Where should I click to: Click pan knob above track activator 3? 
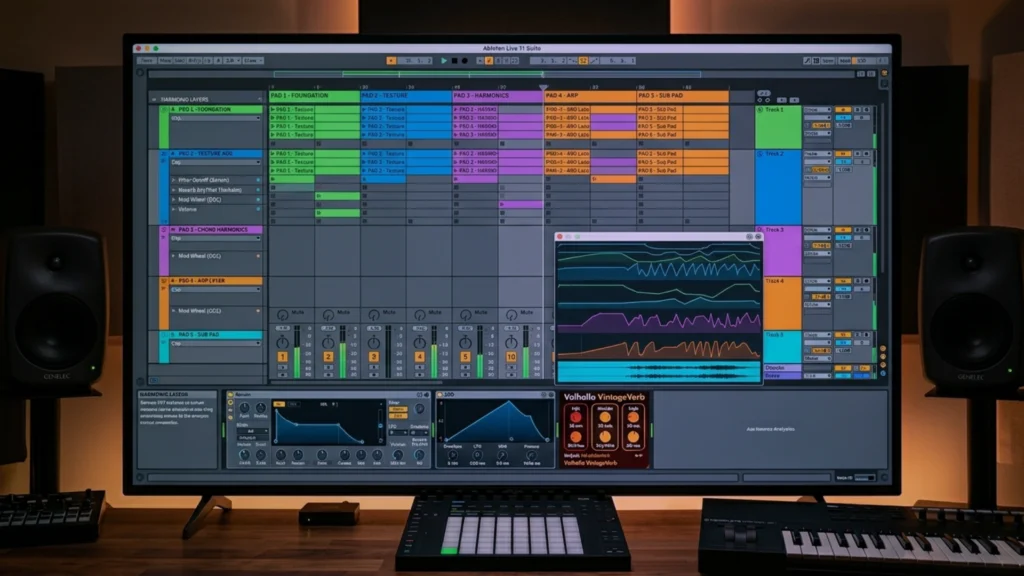[x=374, y=342]
